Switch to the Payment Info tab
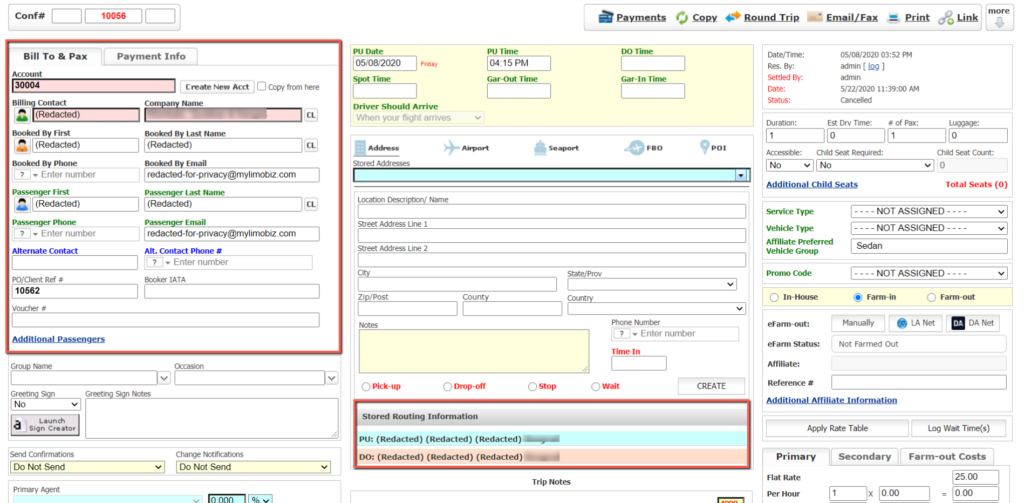 [x=151, y=56]
